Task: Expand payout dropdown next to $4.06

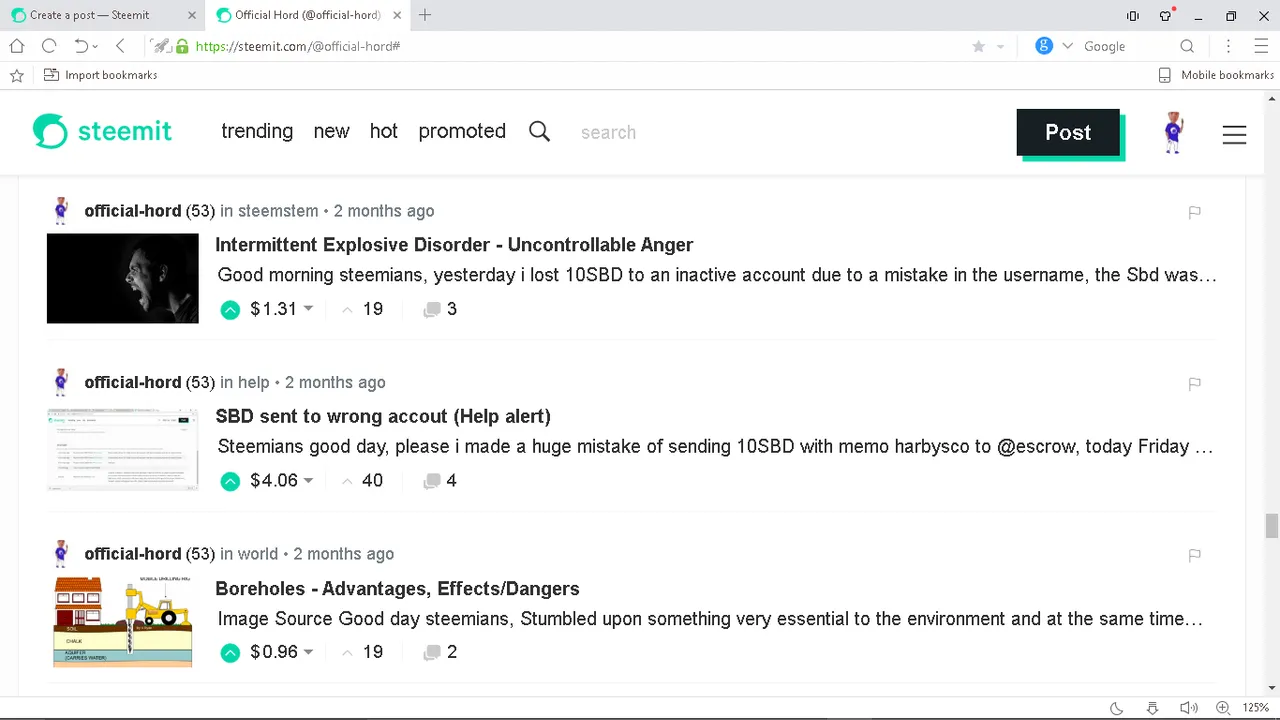Action: (x=308, y=481)
